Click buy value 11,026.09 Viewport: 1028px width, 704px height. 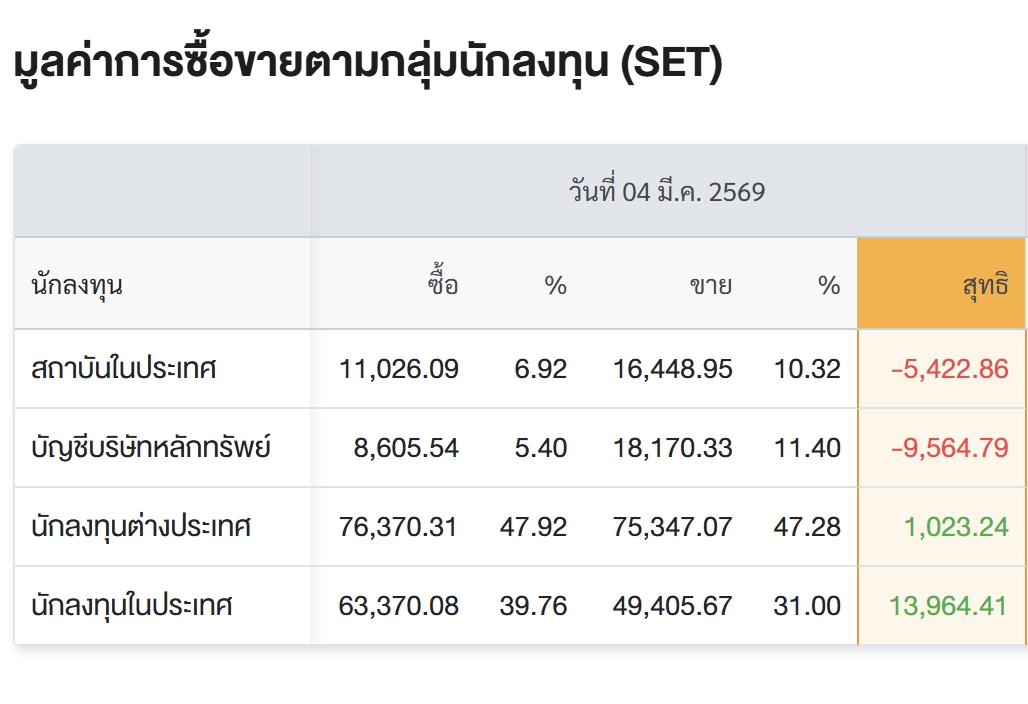[399, 369]
